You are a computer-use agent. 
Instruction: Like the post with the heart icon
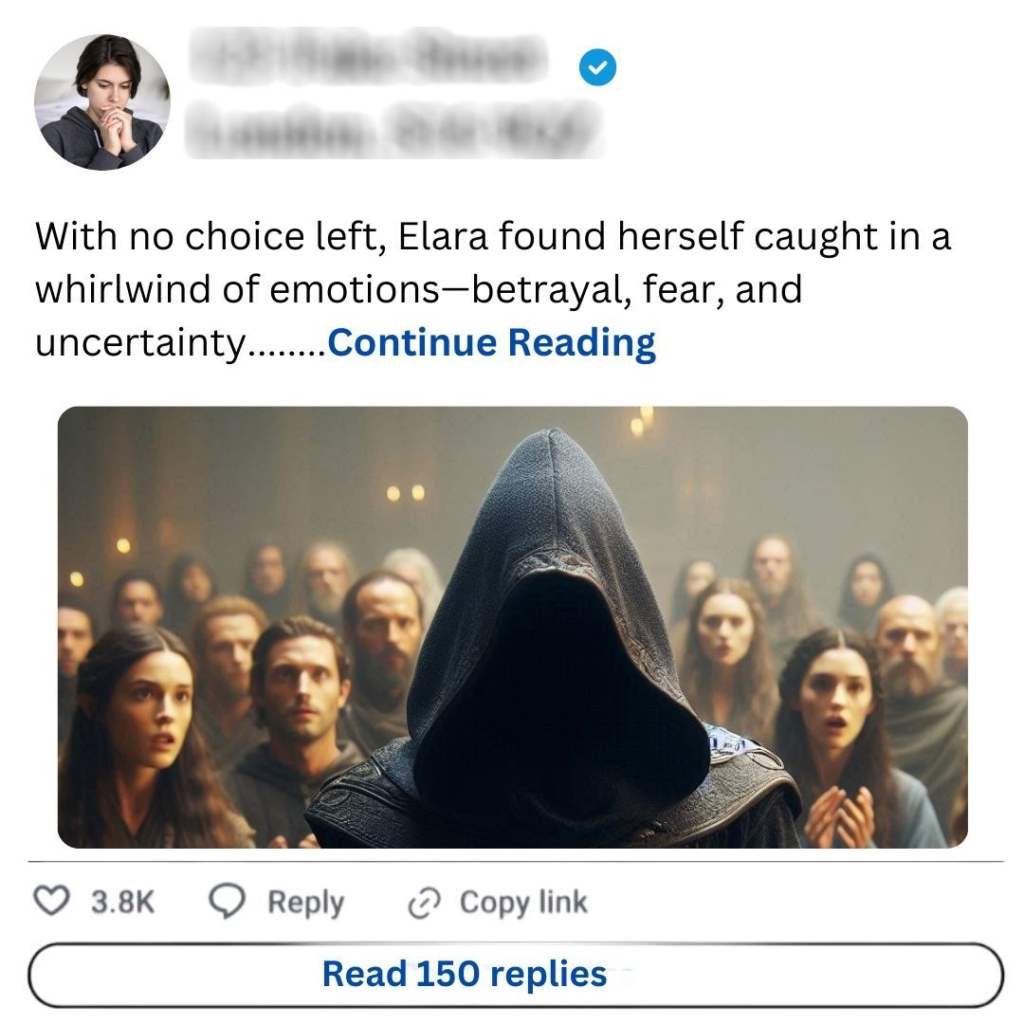(51, 901)
